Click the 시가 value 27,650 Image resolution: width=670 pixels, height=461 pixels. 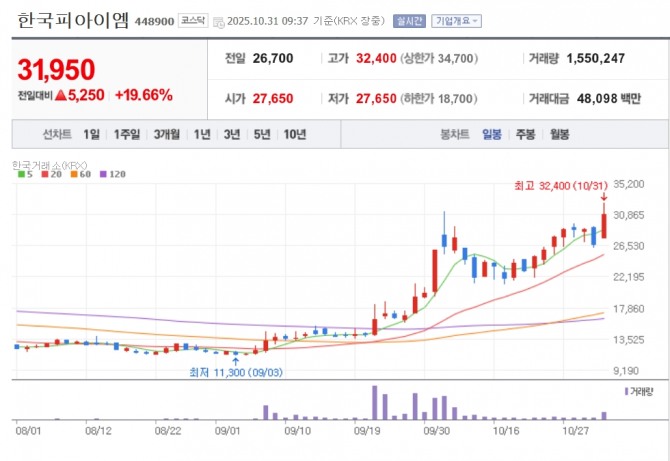click(x=273, y=99)
